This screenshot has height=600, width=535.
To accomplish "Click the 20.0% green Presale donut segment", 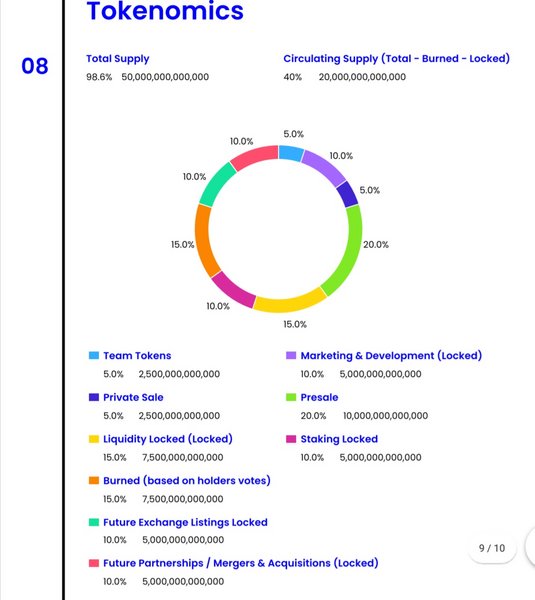I will coord(349,249).
